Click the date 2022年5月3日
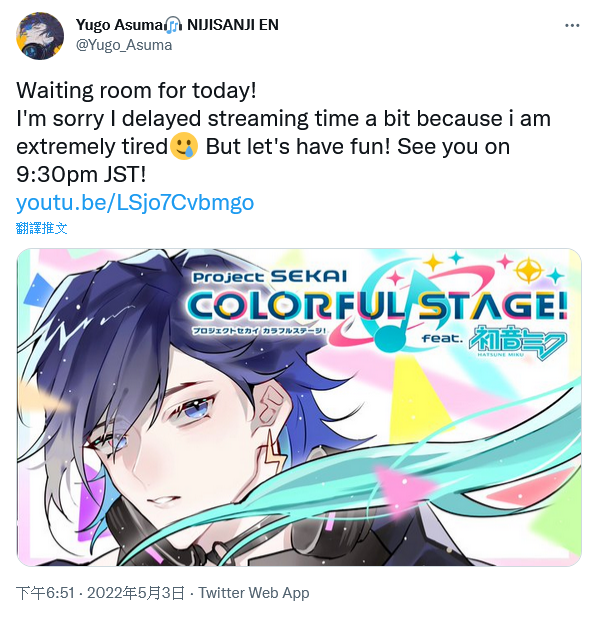598x619 pixels. click(x=135, y=593)
